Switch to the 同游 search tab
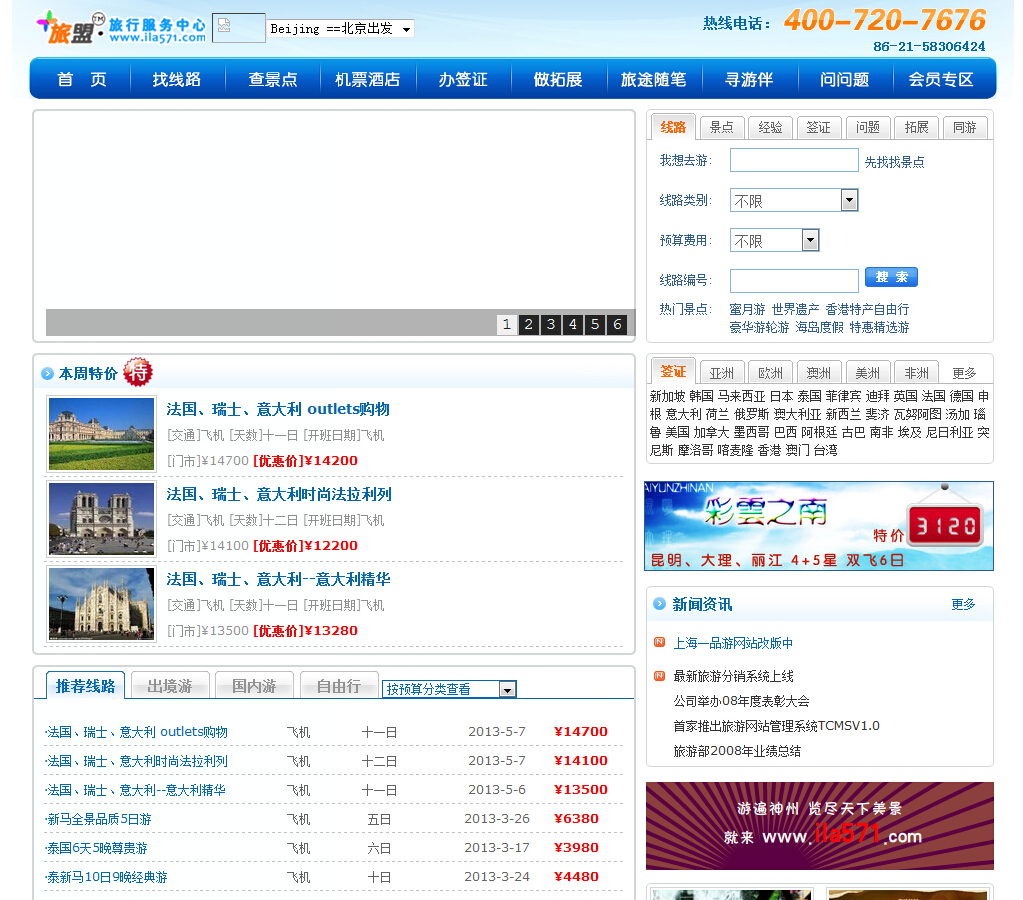The height and width of the screenshot is (900, 1023). (965, 127)
